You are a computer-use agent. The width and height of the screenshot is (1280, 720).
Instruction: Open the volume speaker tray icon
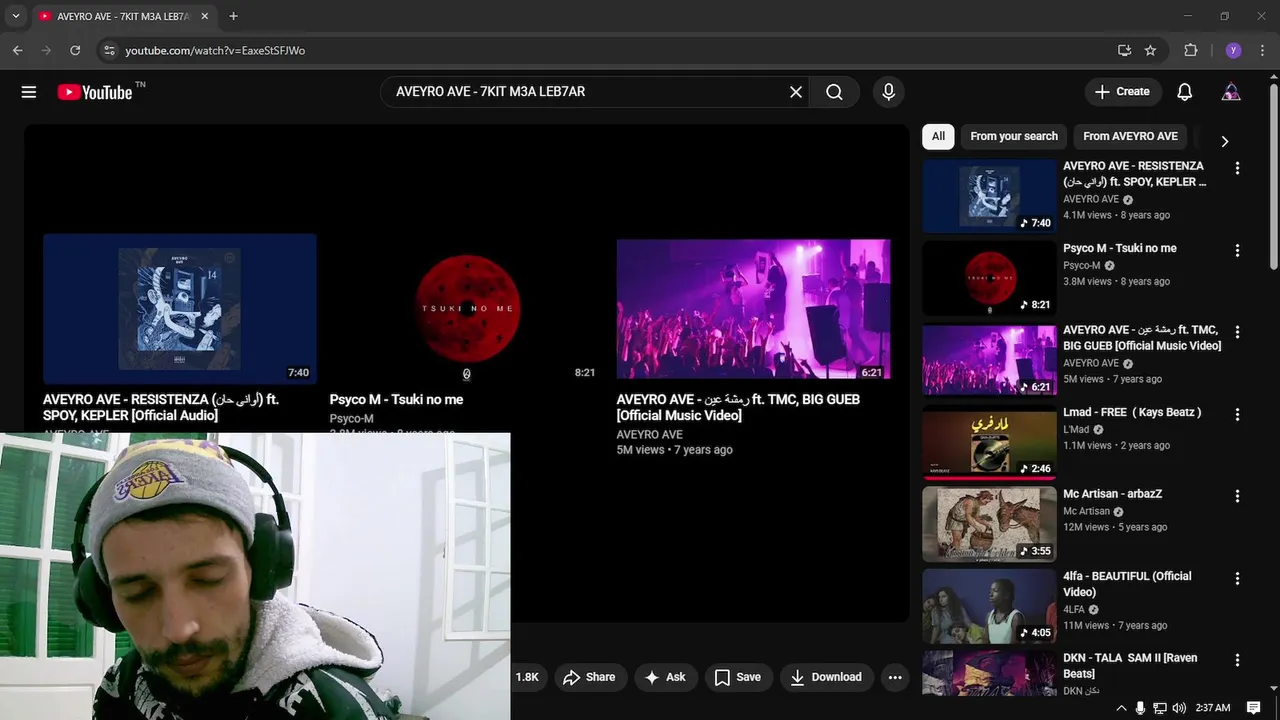pyautogui.click(x=1179, y=708)
